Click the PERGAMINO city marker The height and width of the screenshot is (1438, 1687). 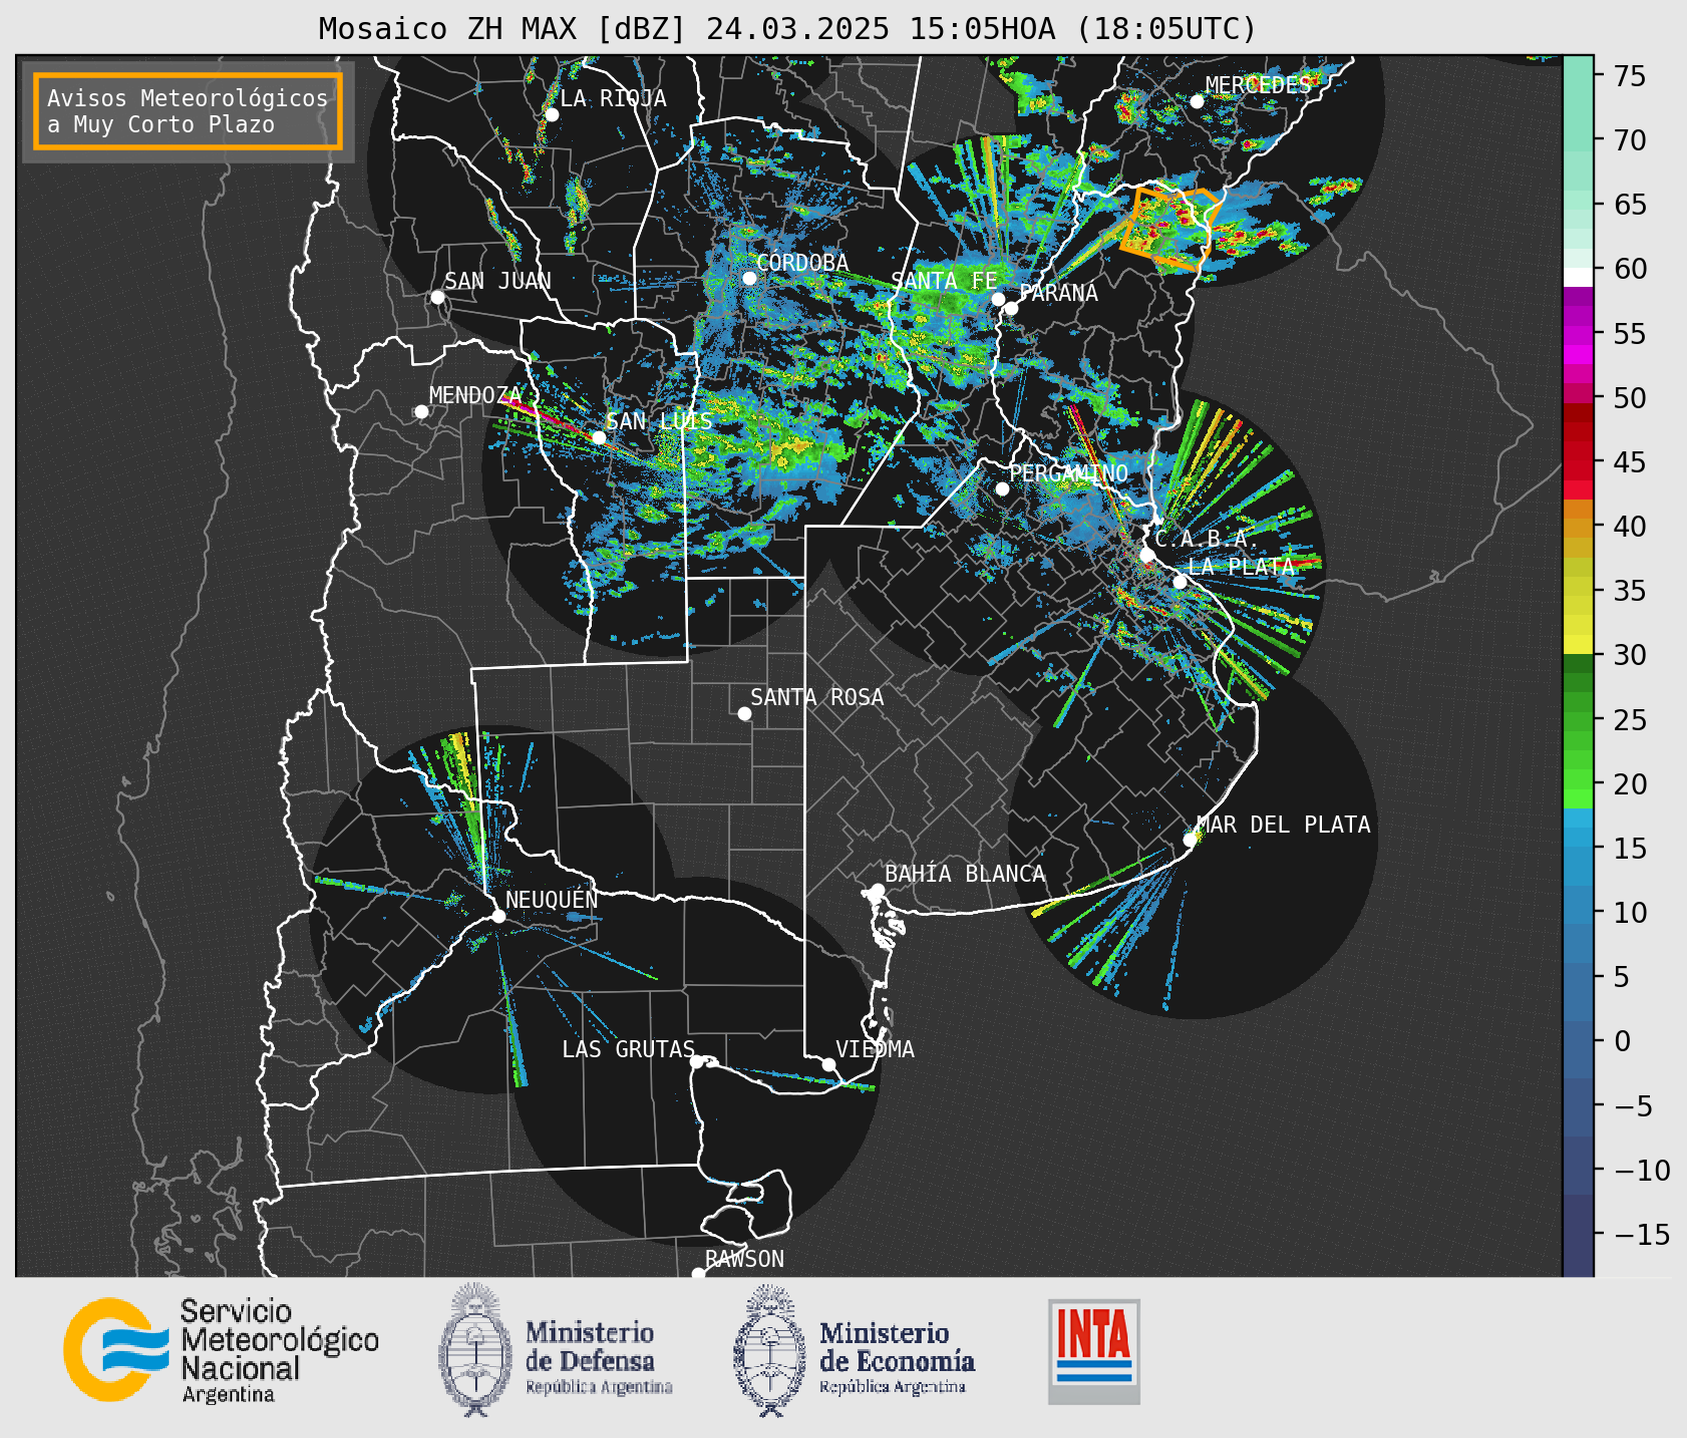tap(1002, 489)
